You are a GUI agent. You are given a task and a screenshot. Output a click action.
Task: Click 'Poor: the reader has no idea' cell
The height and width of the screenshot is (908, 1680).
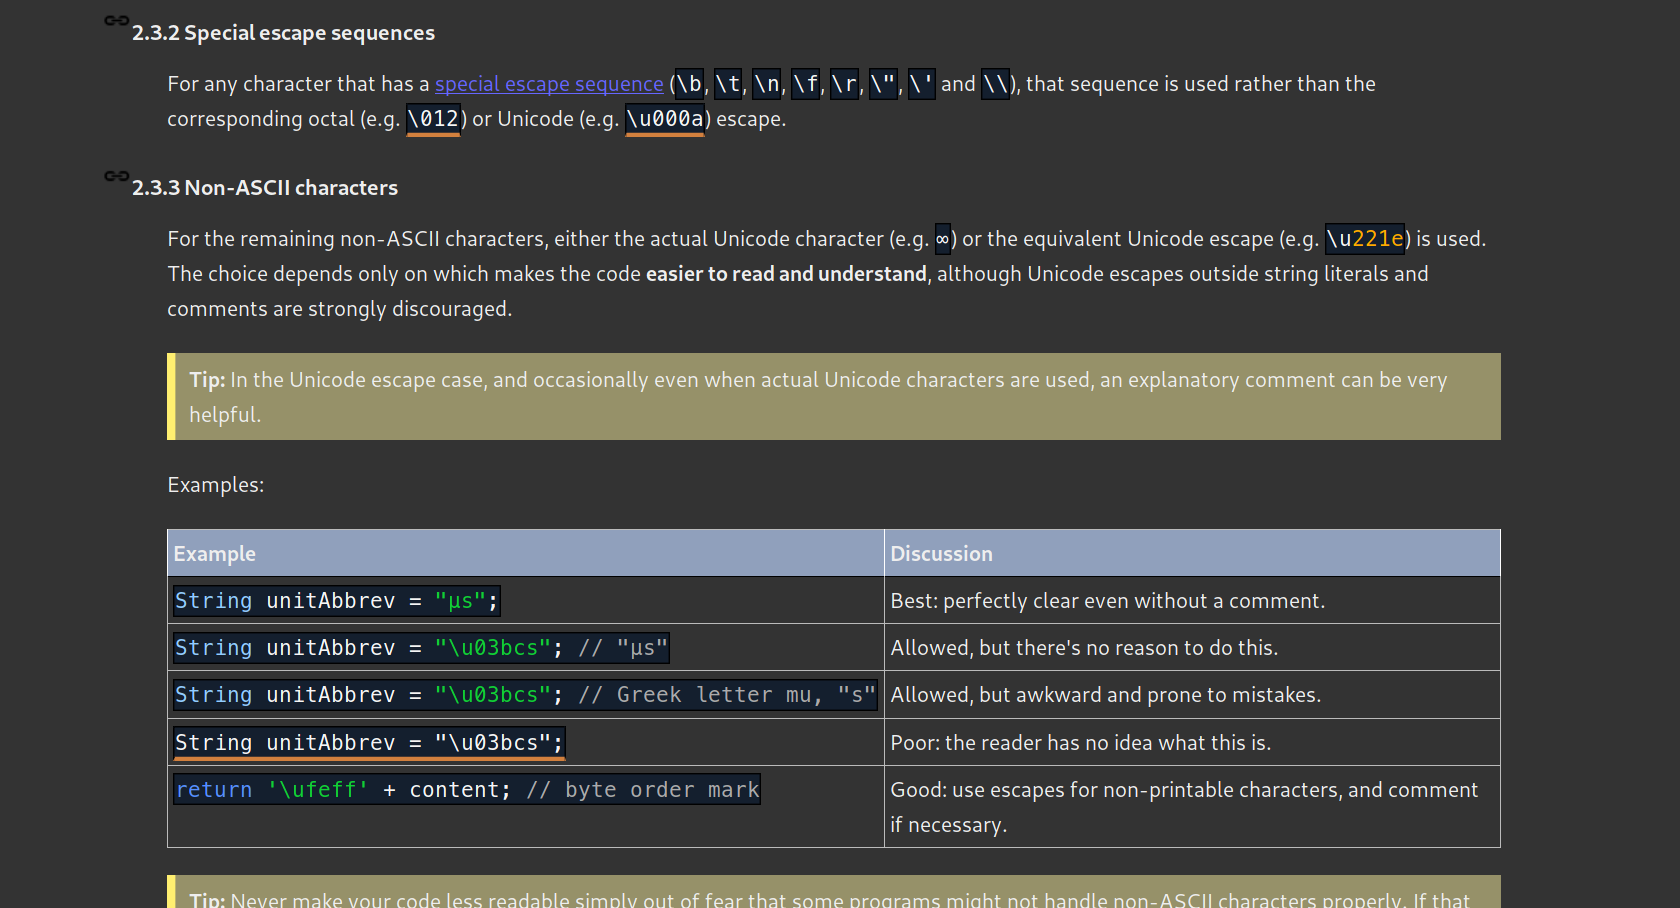(1080, 743)
